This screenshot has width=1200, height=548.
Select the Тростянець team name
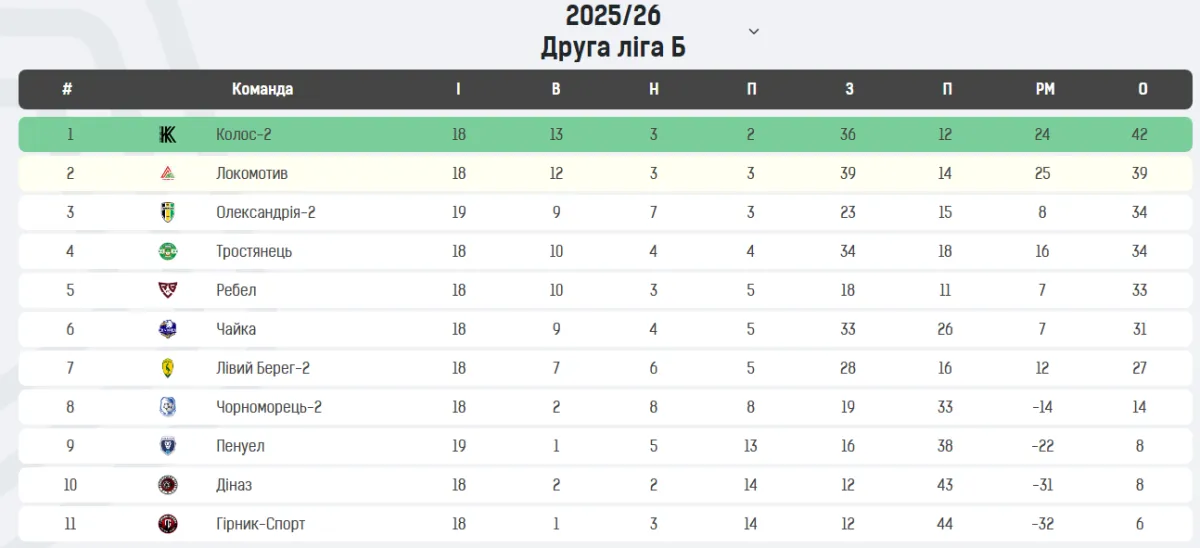pyautogui.click(x=254, y=251)
